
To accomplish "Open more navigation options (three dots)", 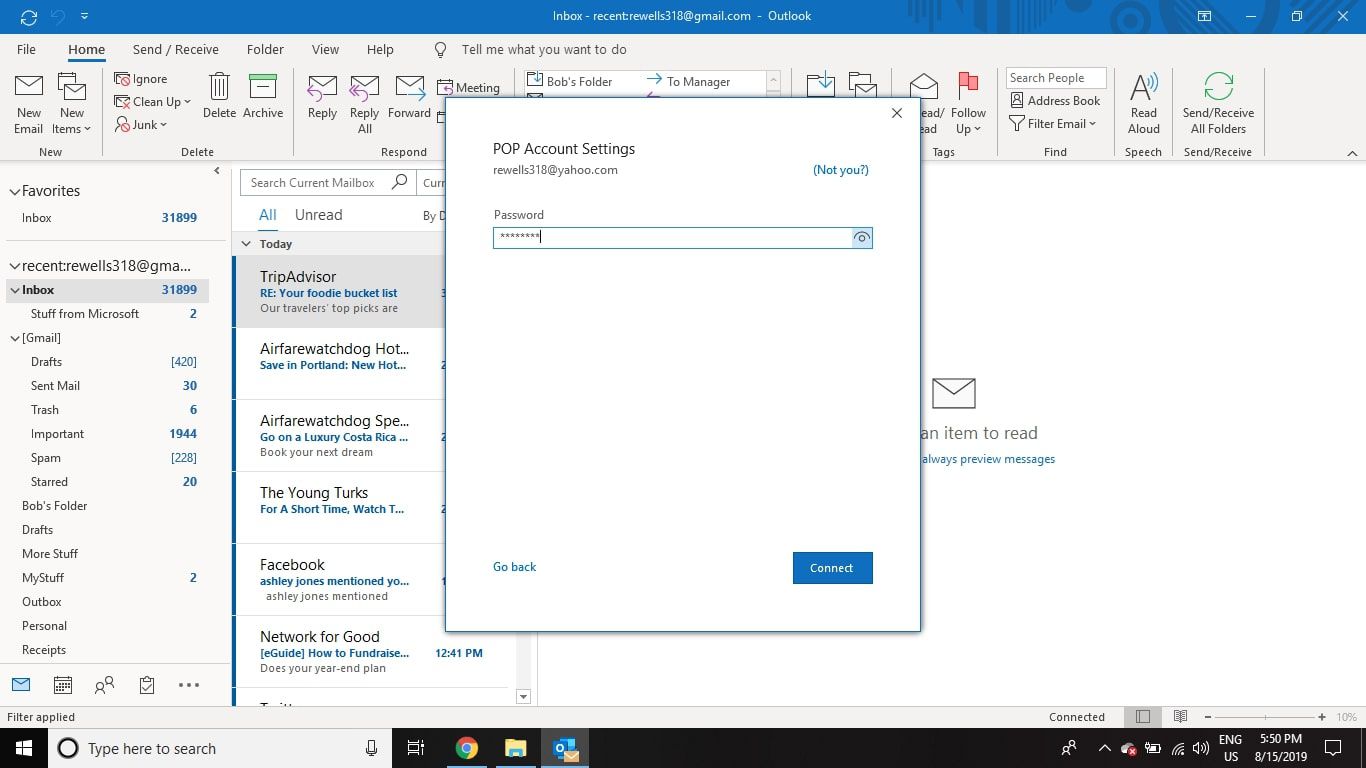I will pyautogui.click(x=189, y=685).
